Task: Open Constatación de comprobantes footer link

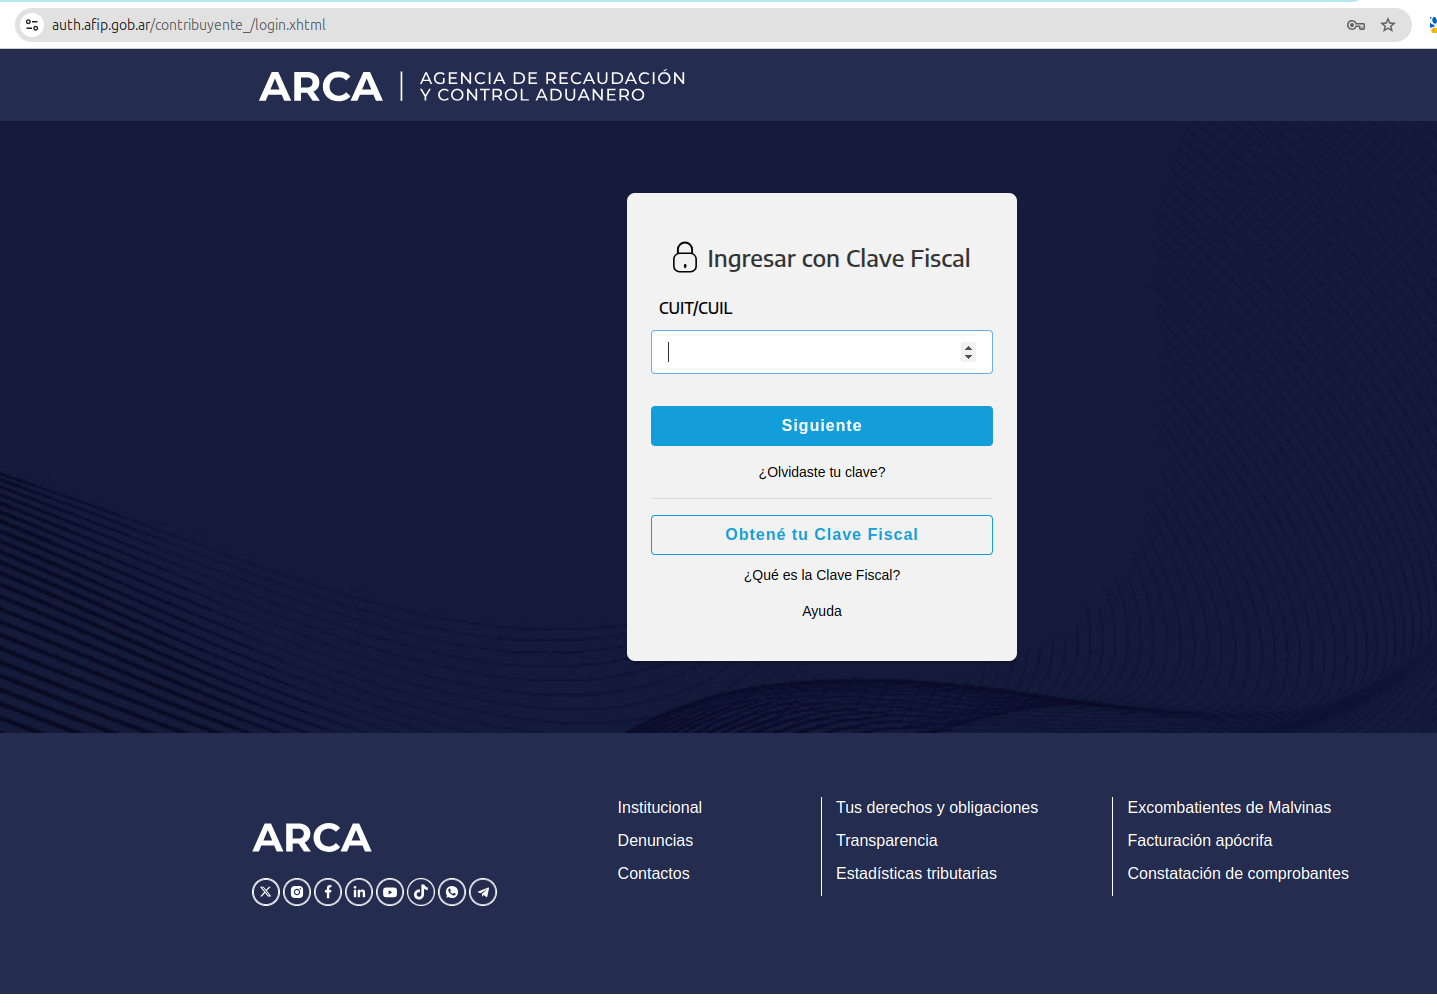Action: point(1238,873)
